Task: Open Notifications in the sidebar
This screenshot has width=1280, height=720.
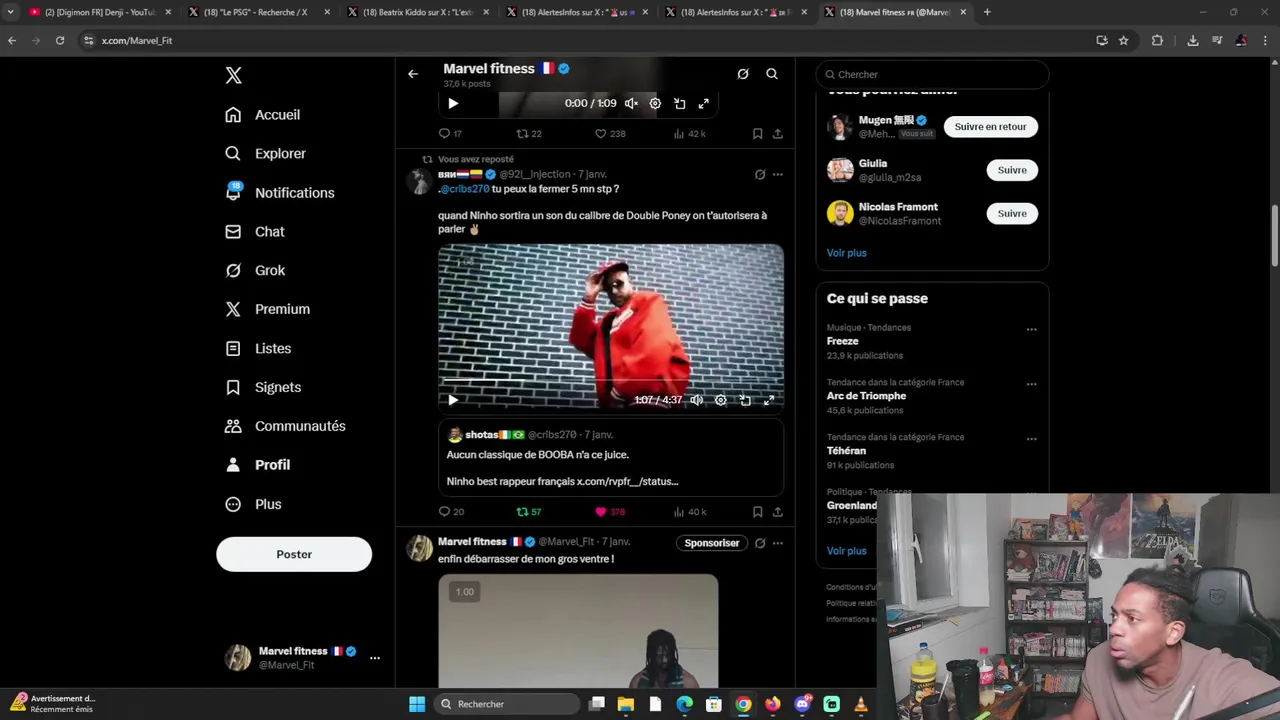Action: (279, 193)
